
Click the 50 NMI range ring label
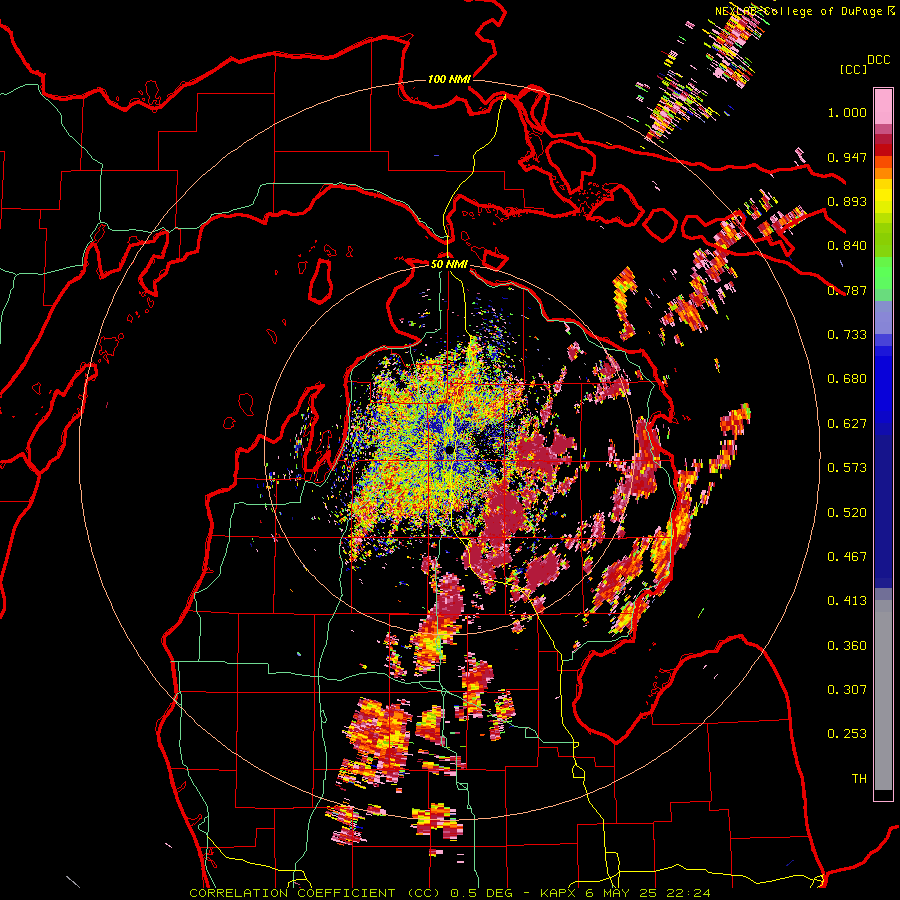coord(449,265)
